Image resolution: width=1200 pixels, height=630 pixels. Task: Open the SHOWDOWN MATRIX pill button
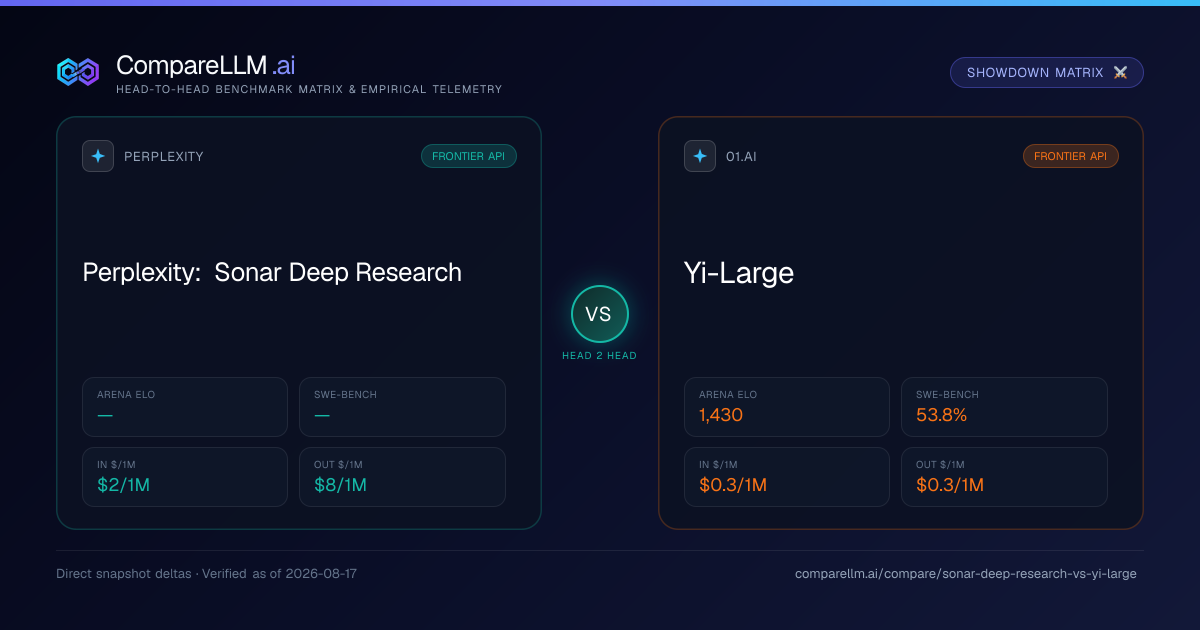(x=1047, y=73)
